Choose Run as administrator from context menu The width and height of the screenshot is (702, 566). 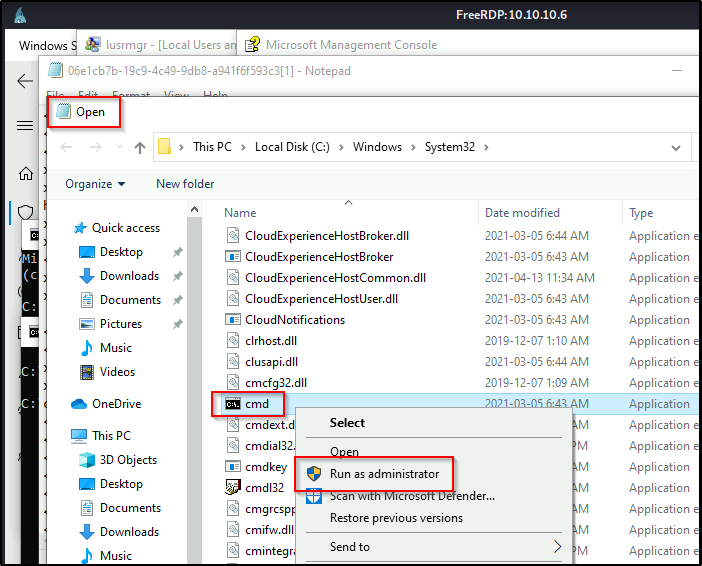(384, 474)
